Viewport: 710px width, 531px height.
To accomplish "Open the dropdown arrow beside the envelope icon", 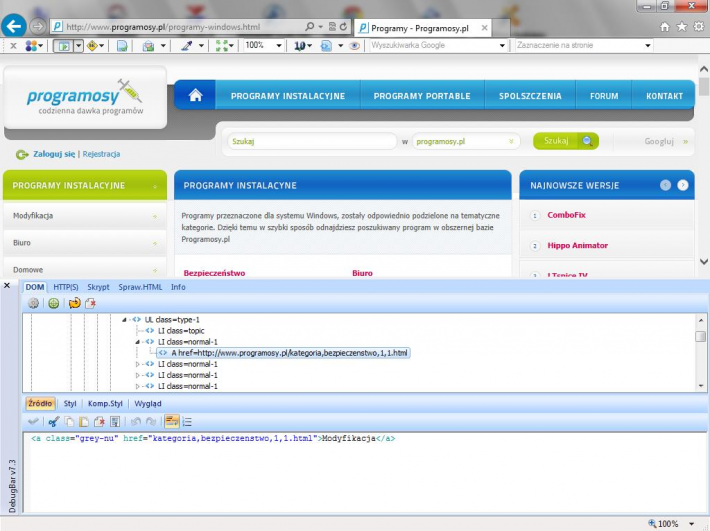I will coord(163,46).
